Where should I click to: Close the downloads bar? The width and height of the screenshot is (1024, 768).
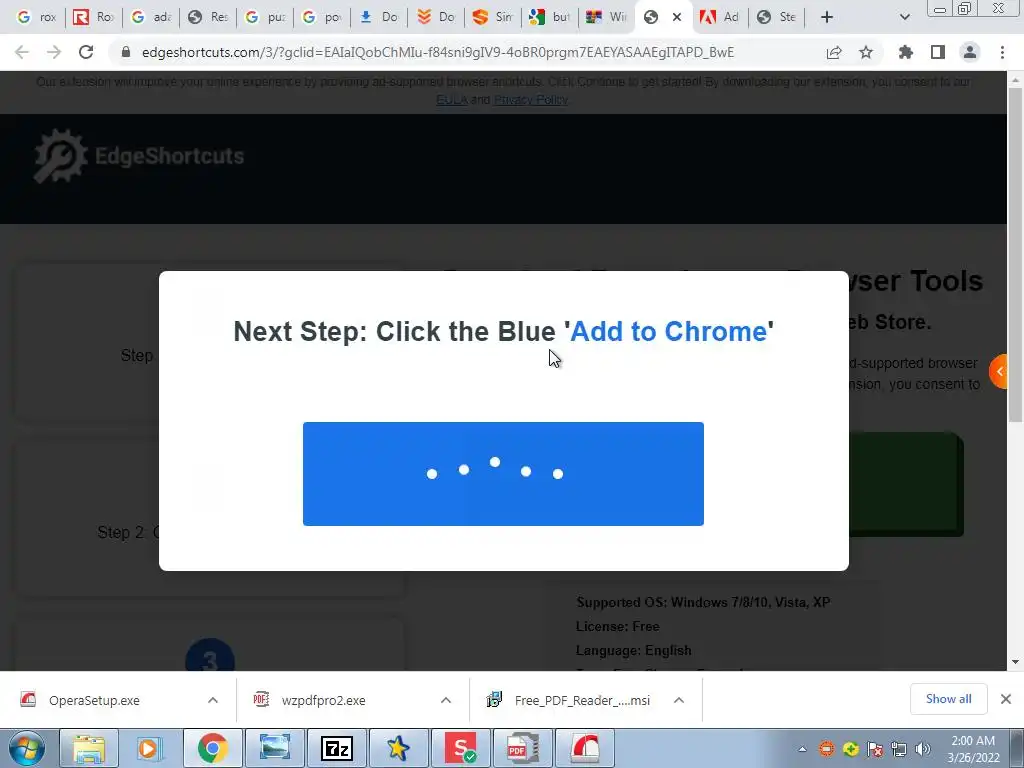[1006, 699]
